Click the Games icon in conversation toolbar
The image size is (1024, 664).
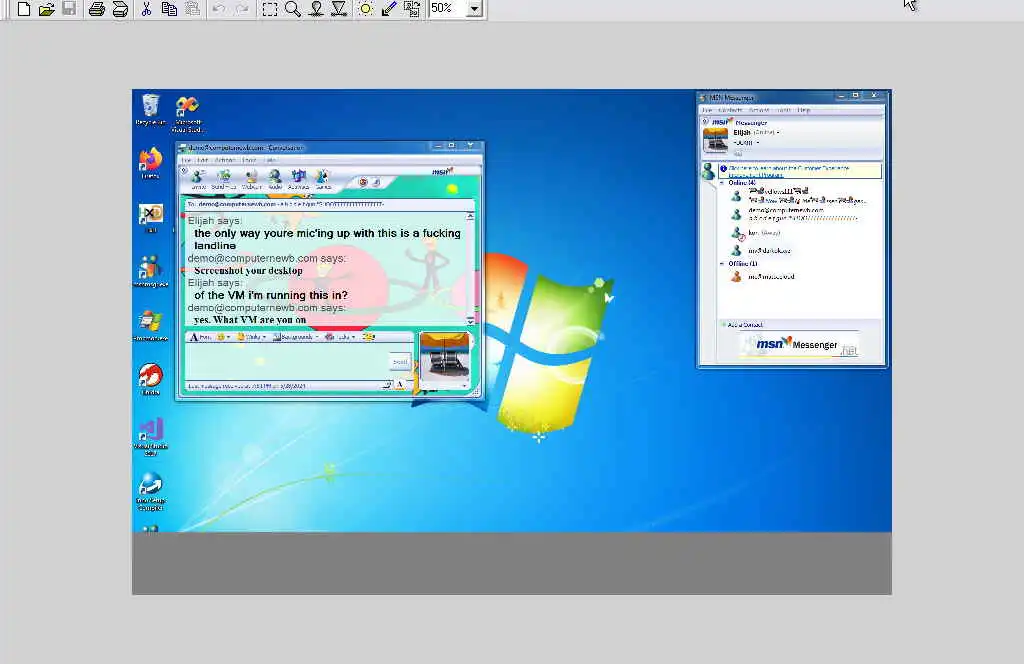pos(323,180)
